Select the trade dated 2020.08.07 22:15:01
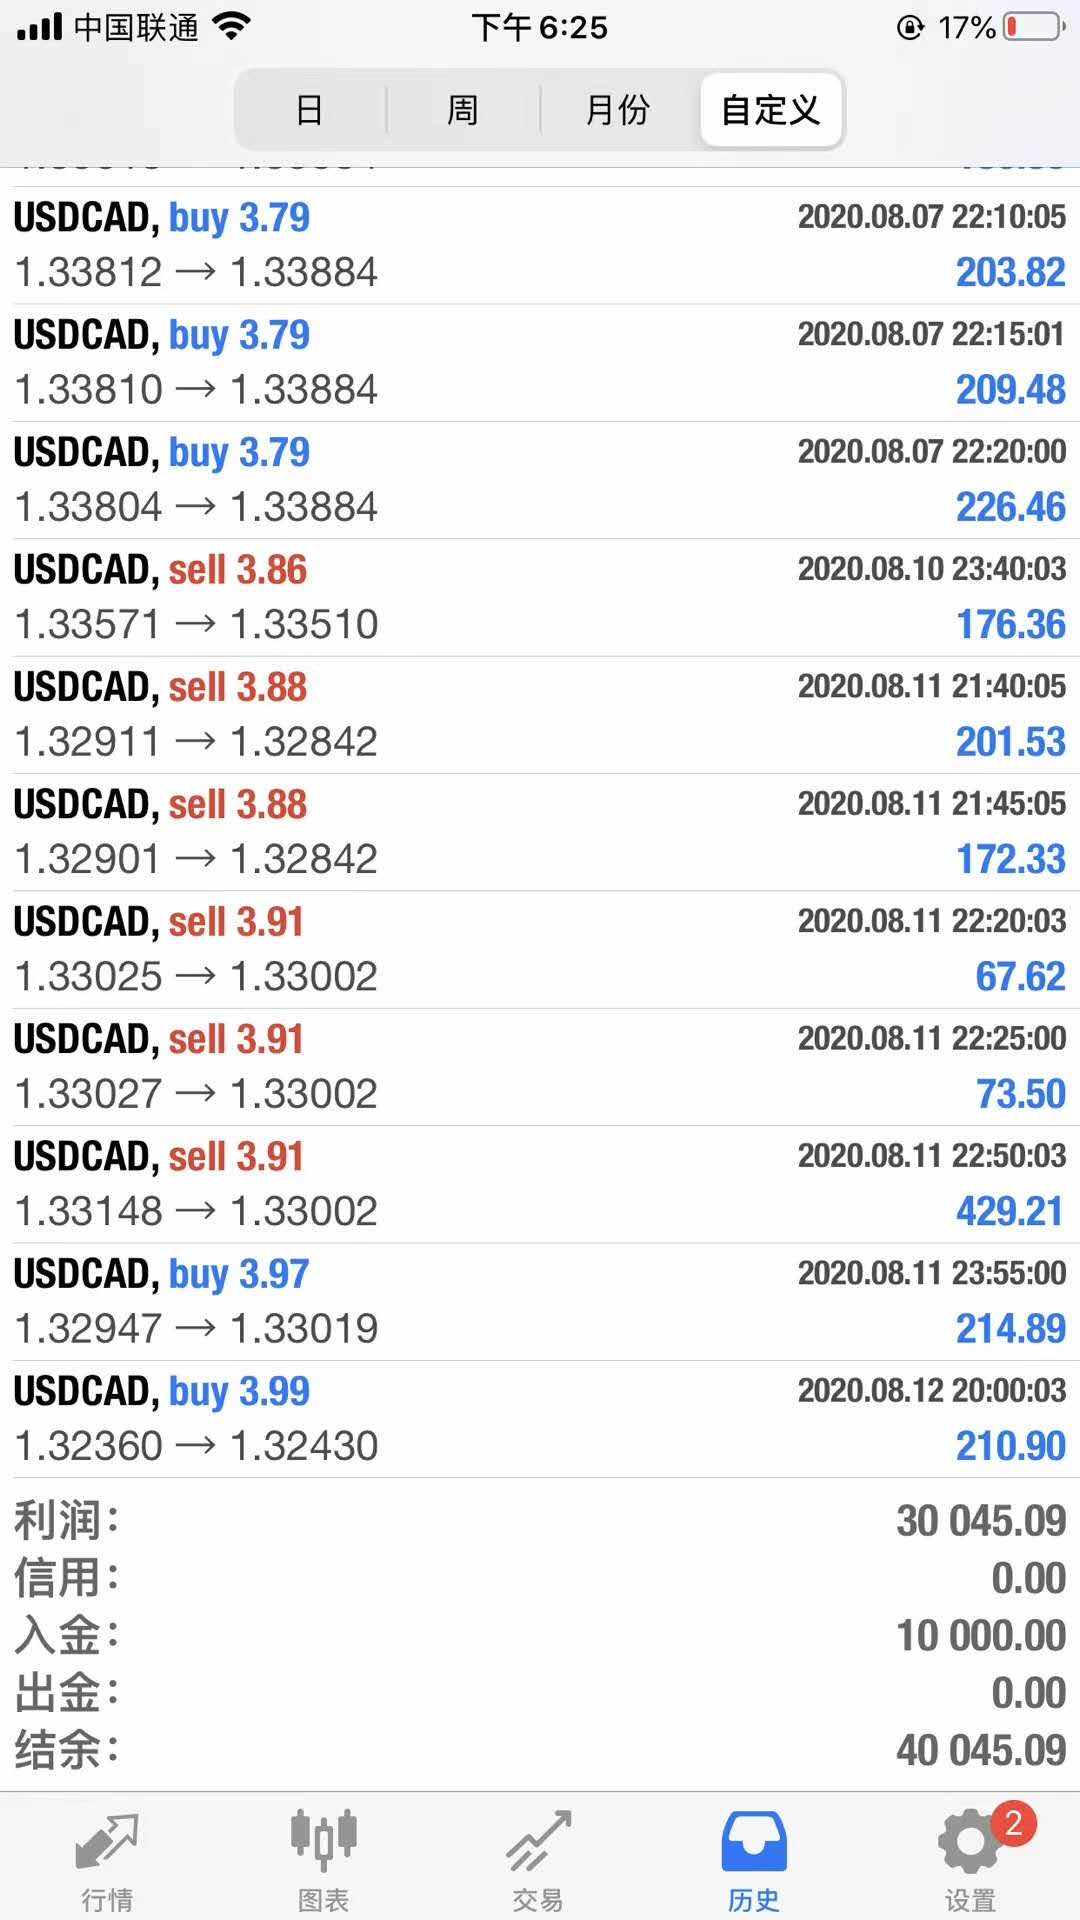Screen dimensions: 1080x1920 540,362
